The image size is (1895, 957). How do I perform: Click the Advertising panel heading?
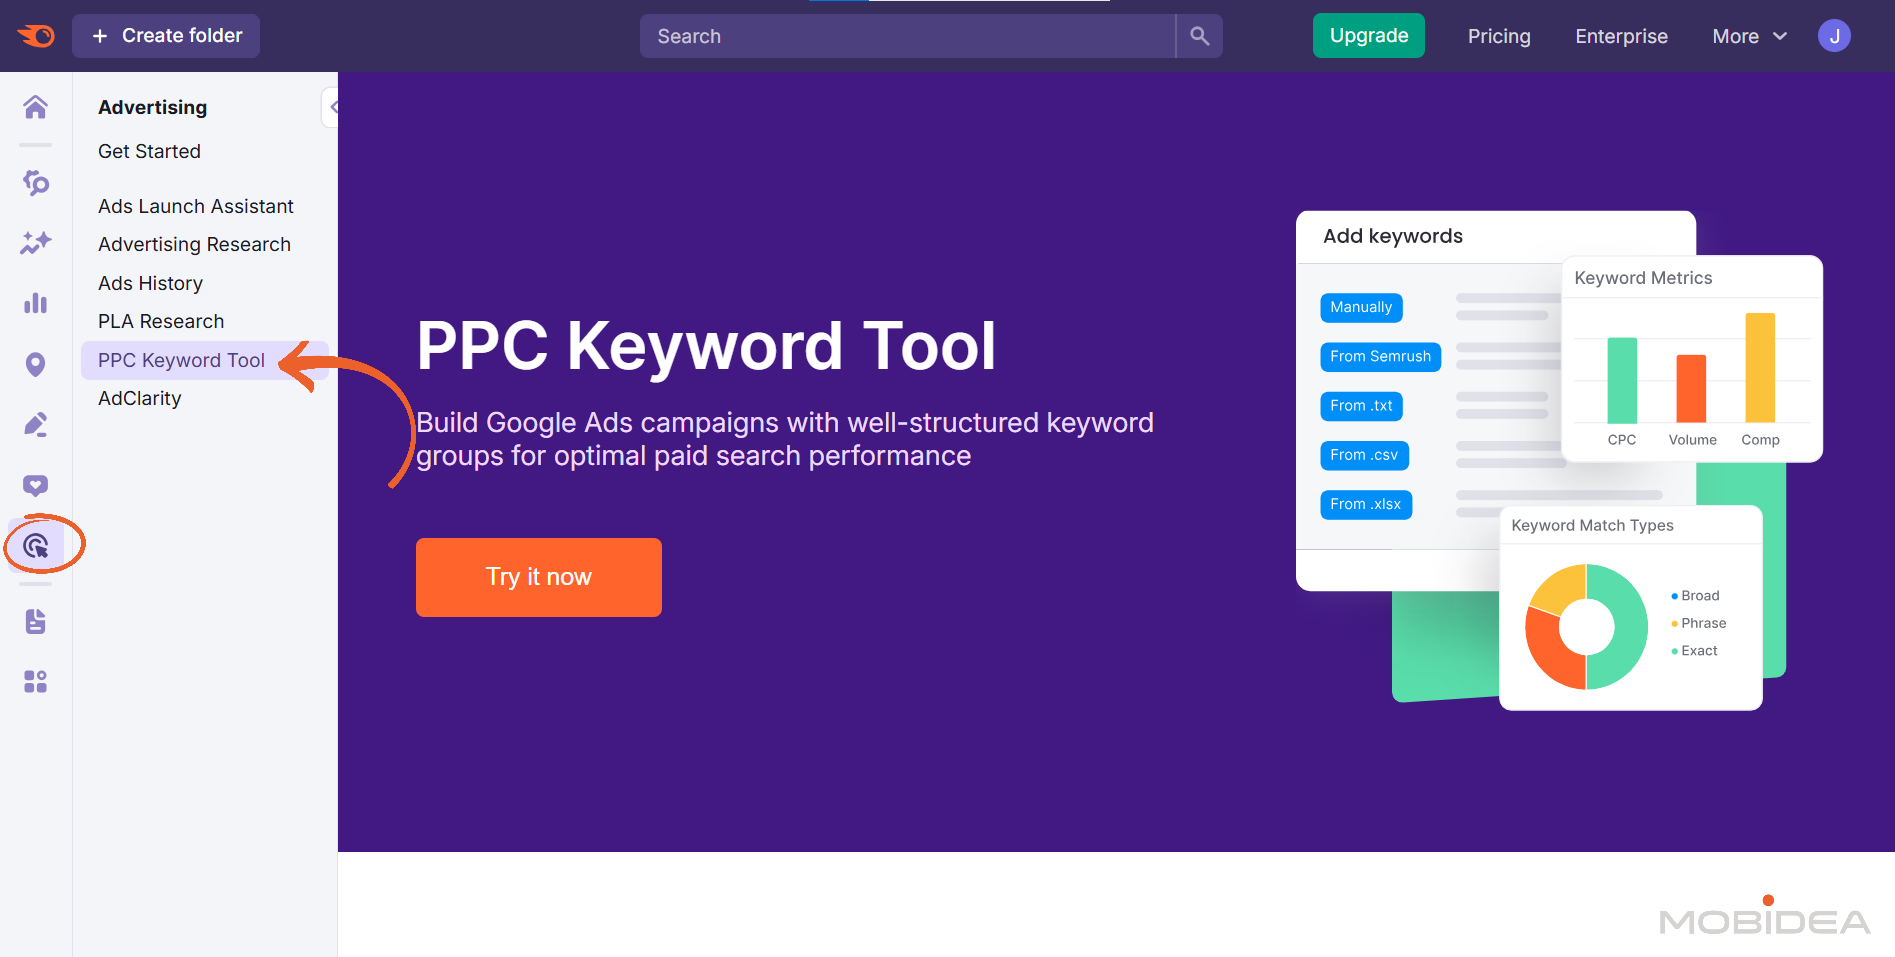click(x=152, y=107)
